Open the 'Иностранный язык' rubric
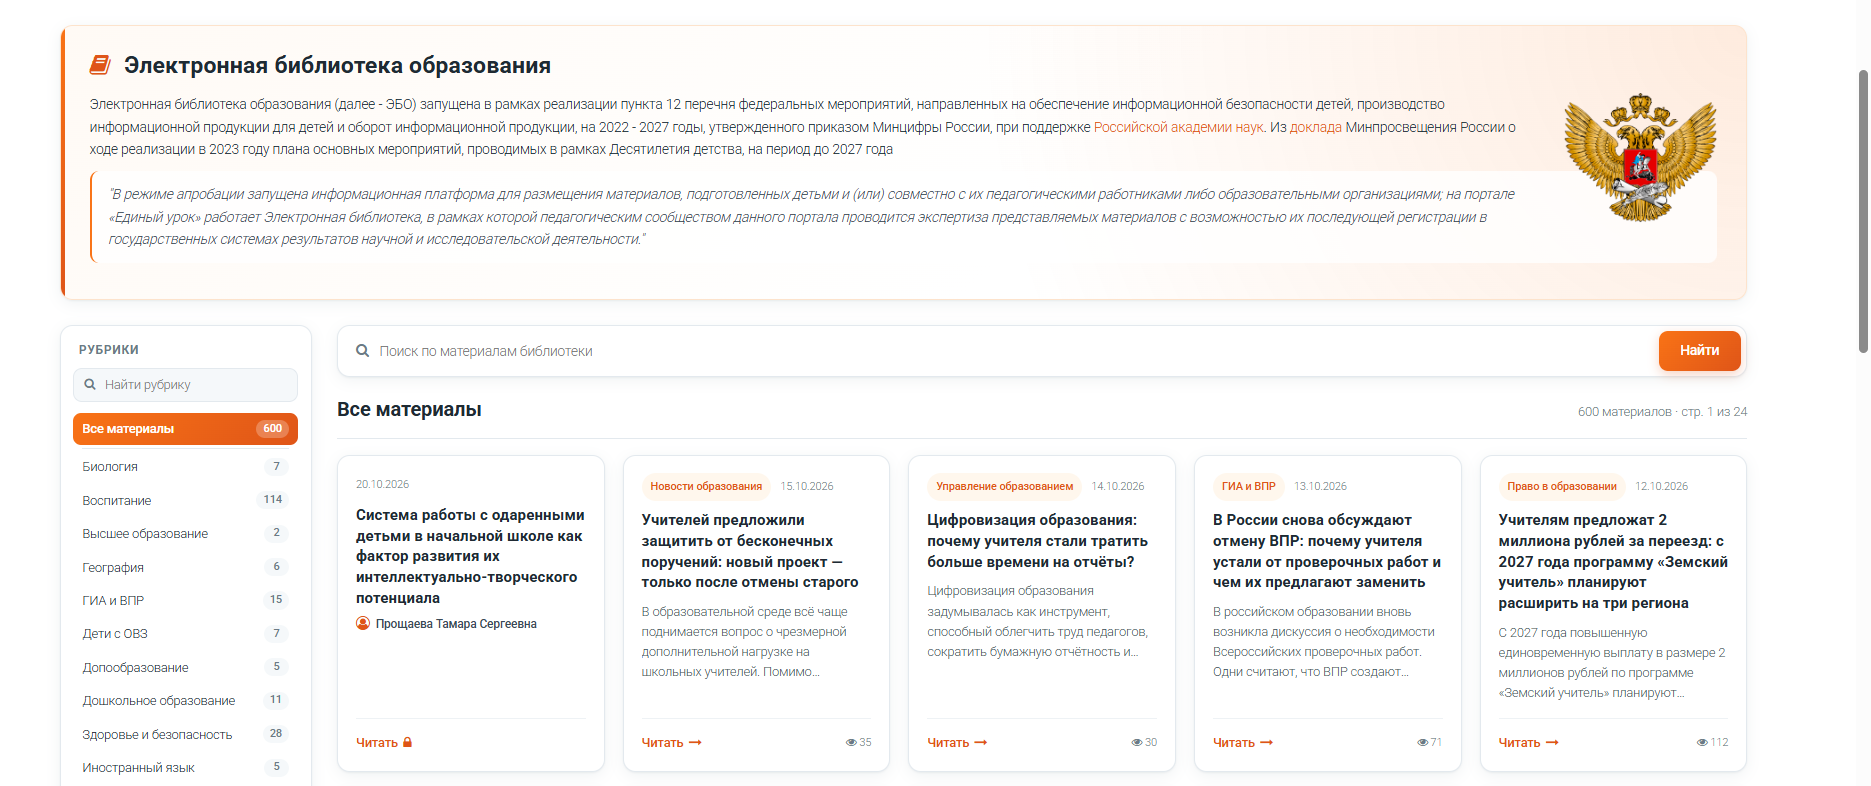Screen dimensions: 1871x786 coord(185,768)
